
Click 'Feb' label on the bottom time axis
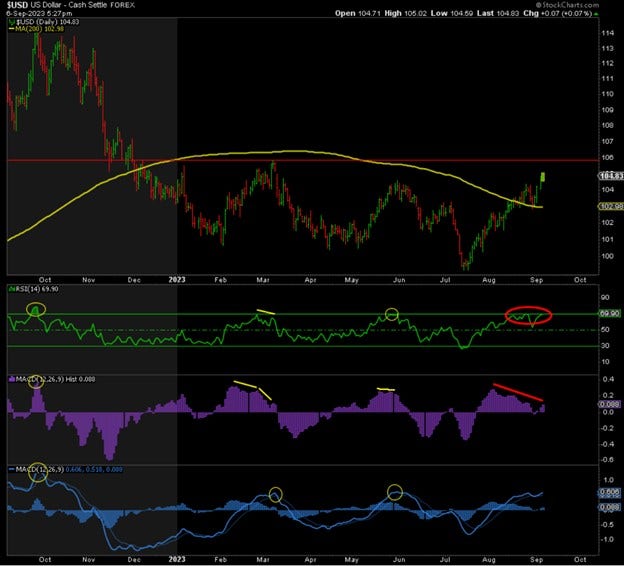(220, 559)
